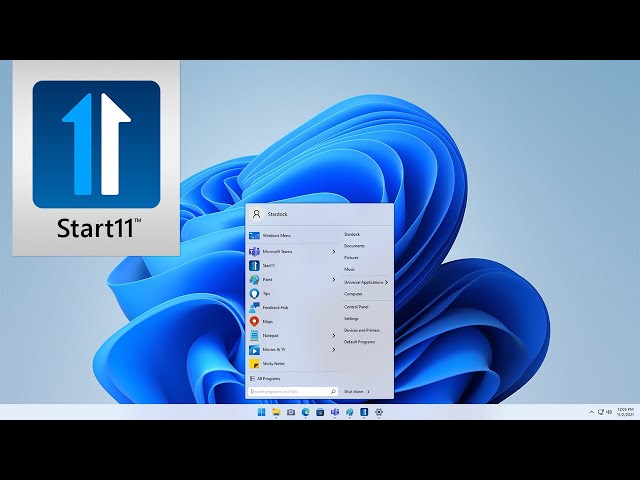Click the volume speaker icon in the tray
The height and width of the screenshot is (480, 640).
[x=609, y=412]
